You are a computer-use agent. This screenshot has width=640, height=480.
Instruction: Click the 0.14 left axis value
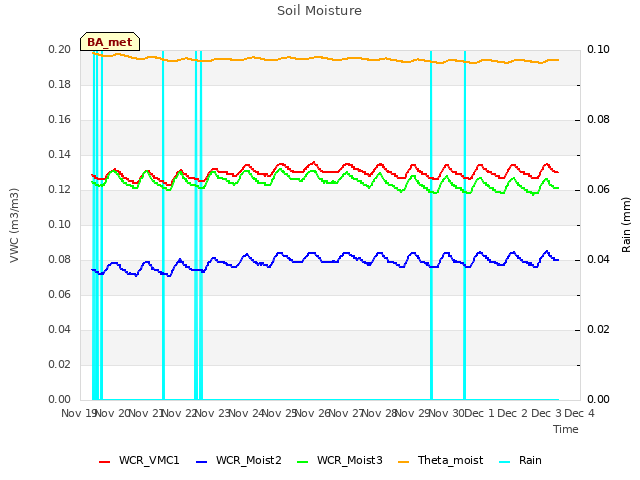(x=60, y=155)
